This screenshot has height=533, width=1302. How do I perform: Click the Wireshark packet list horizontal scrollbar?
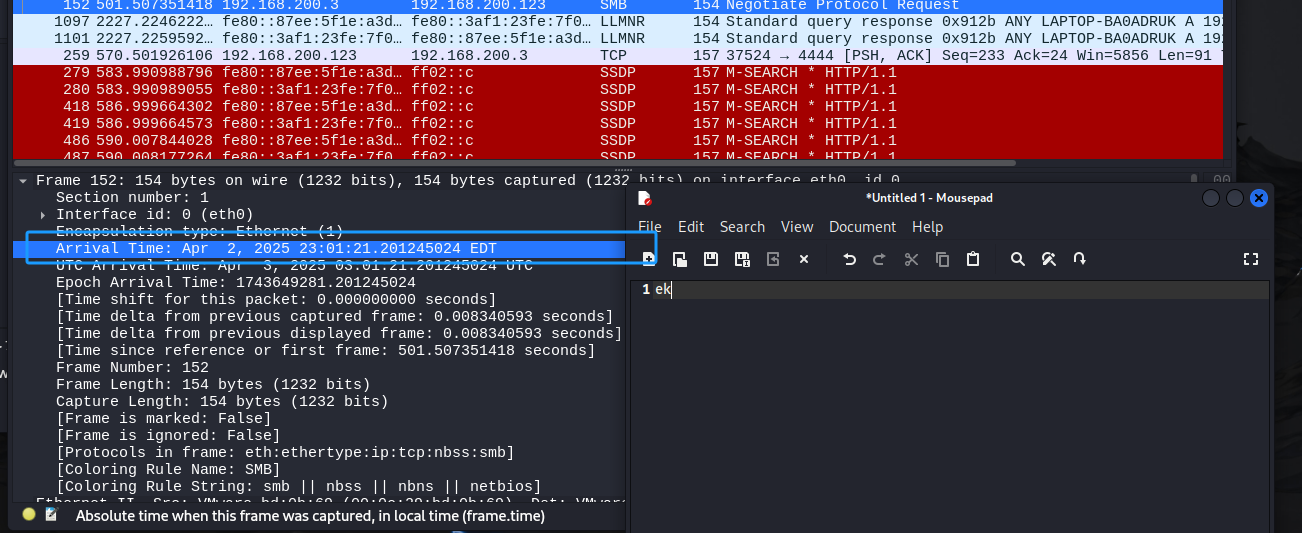[515, 163]
